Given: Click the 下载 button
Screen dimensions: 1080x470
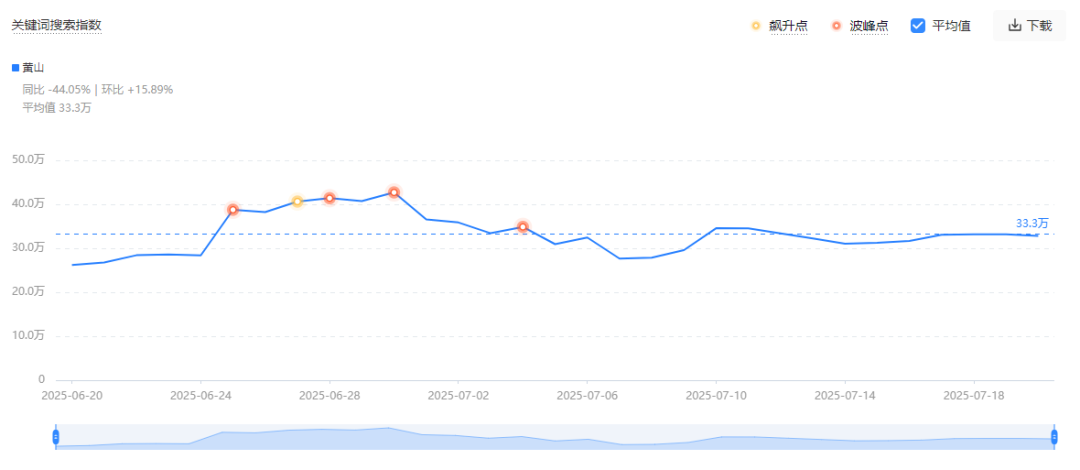Looking at the screenshot, I should pos(1029,25).
